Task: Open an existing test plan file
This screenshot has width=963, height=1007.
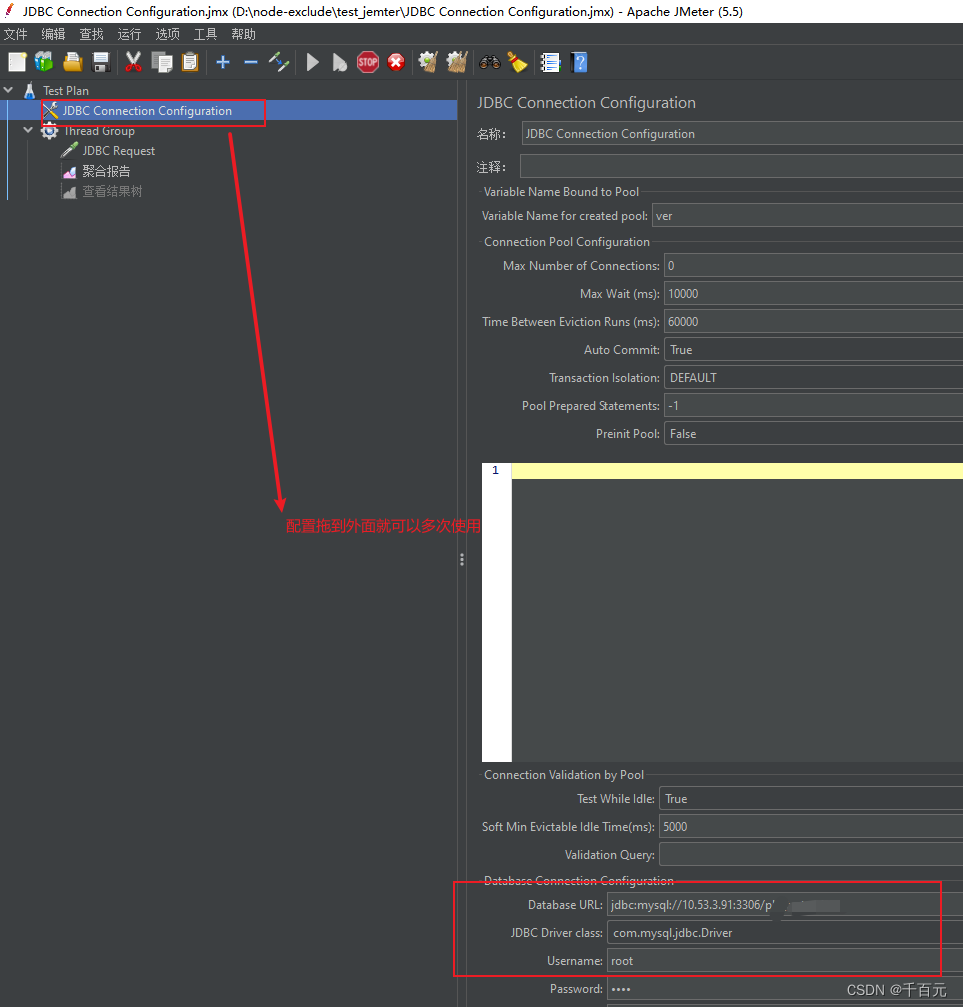Action: click(x=72, y=62)
